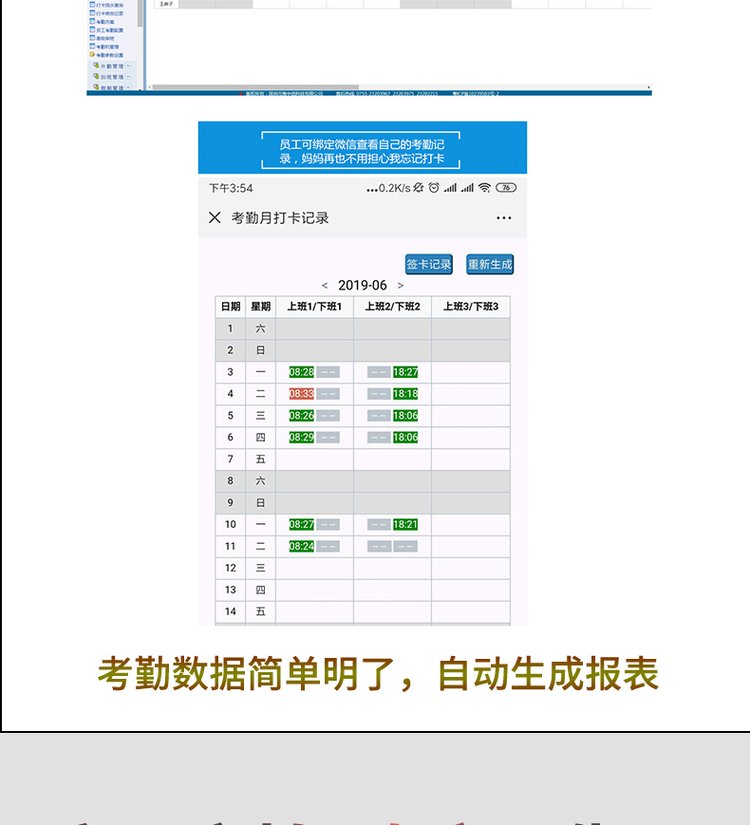Tap the alarm clock status icon

[x=433, y=188]
